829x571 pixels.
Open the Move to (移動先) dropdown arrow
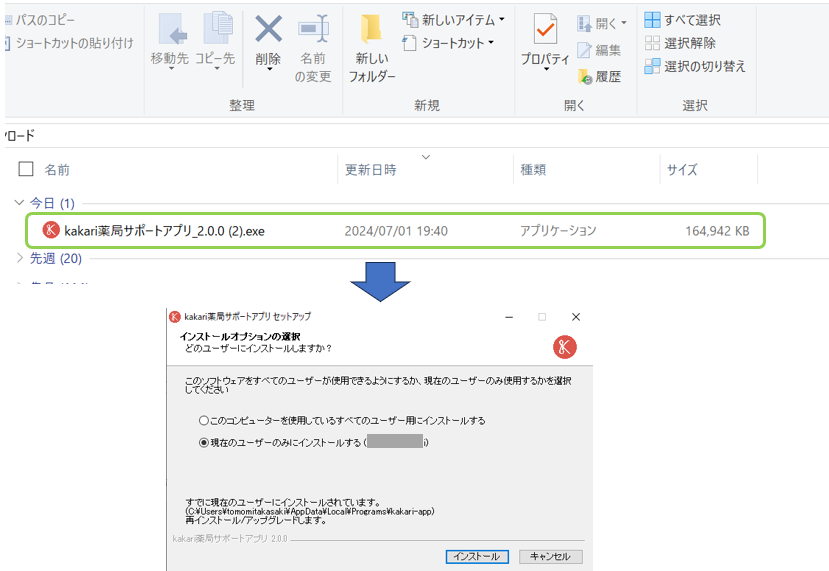click(x=171, y=69)
